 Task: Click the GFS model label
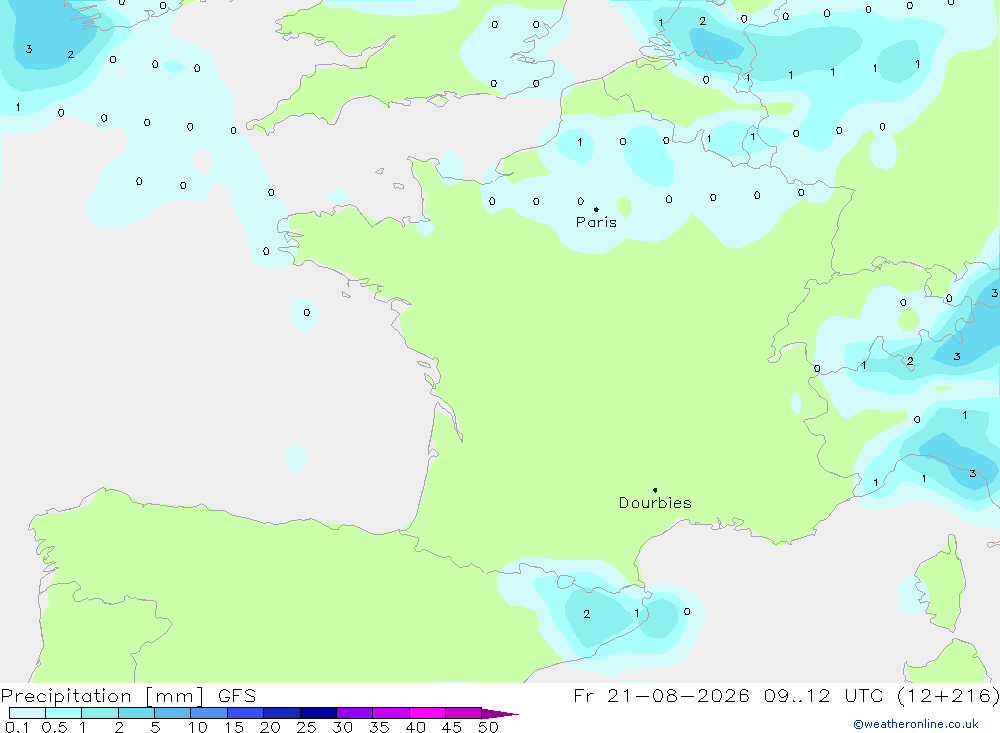click(x=237, y=696)
